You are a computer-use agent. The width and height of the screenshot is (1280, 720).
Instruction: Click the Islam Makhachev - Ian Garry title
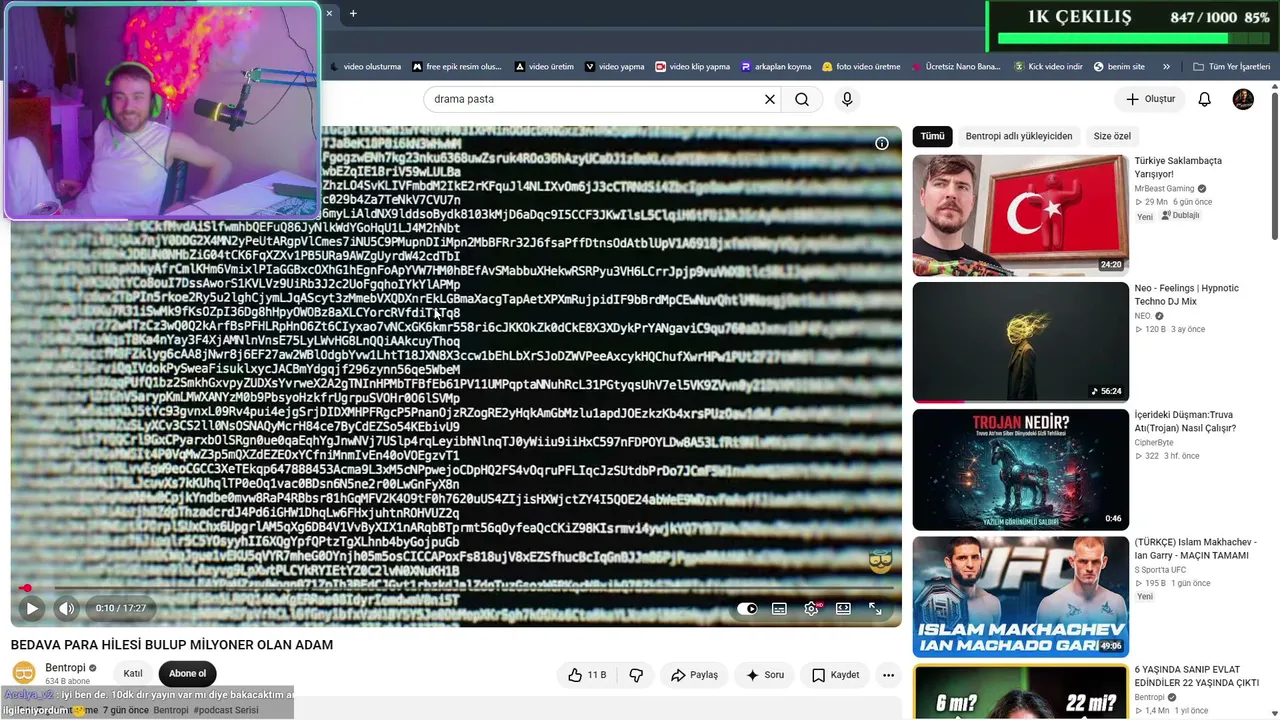[1195, 549]
